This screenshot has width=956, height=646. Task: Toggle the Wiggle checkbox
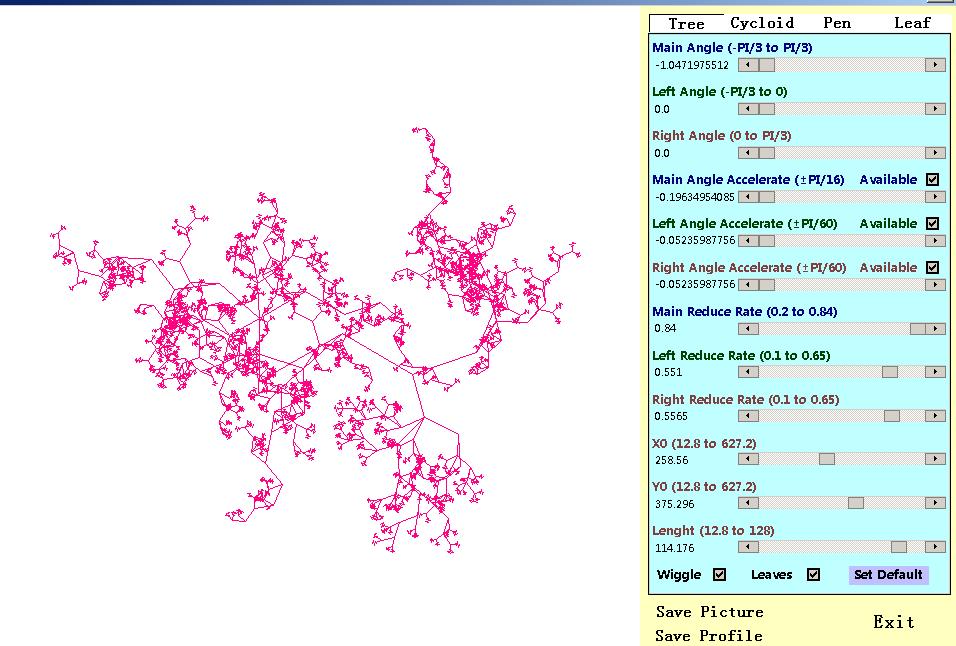click(719, 574)
